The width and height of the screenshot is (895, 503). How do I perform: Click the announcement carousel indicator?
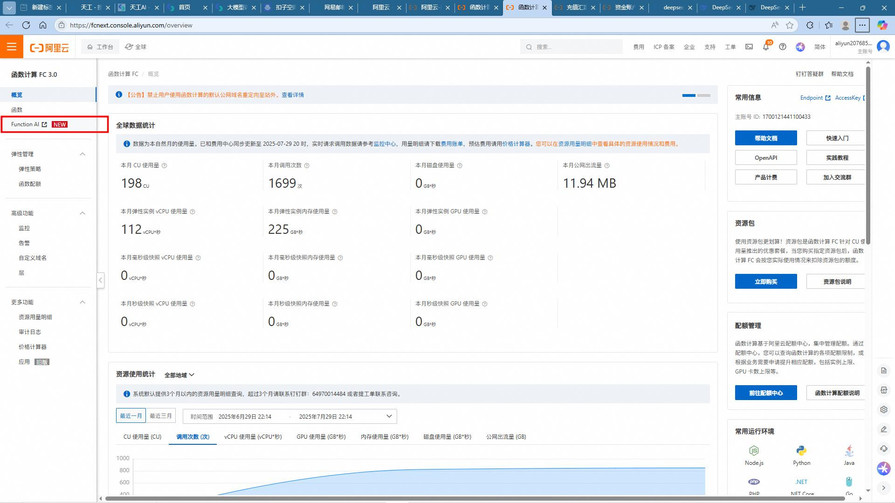click(x=696, y=95)
